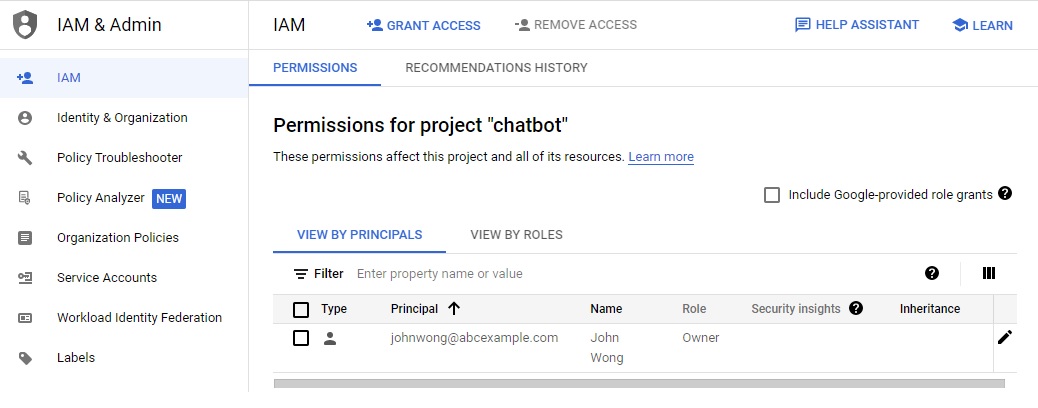This screenshot has height=408, width=1038.
Task: Click the Grant Access button
Action: (423, 25)
